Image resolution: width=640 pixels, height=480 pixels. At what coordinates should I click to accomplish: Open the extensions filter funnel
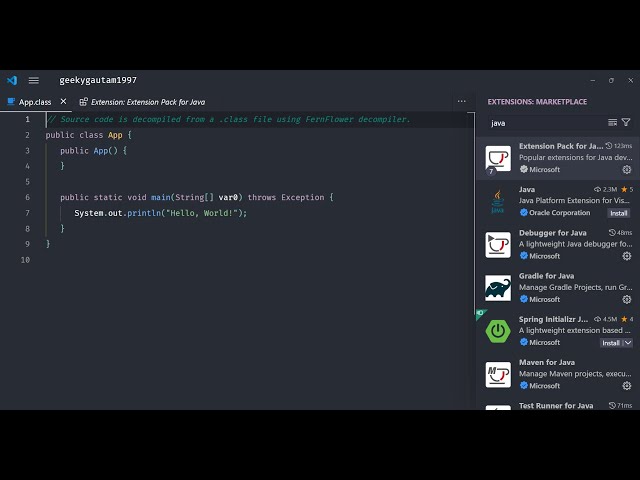[x=626, y=123]
